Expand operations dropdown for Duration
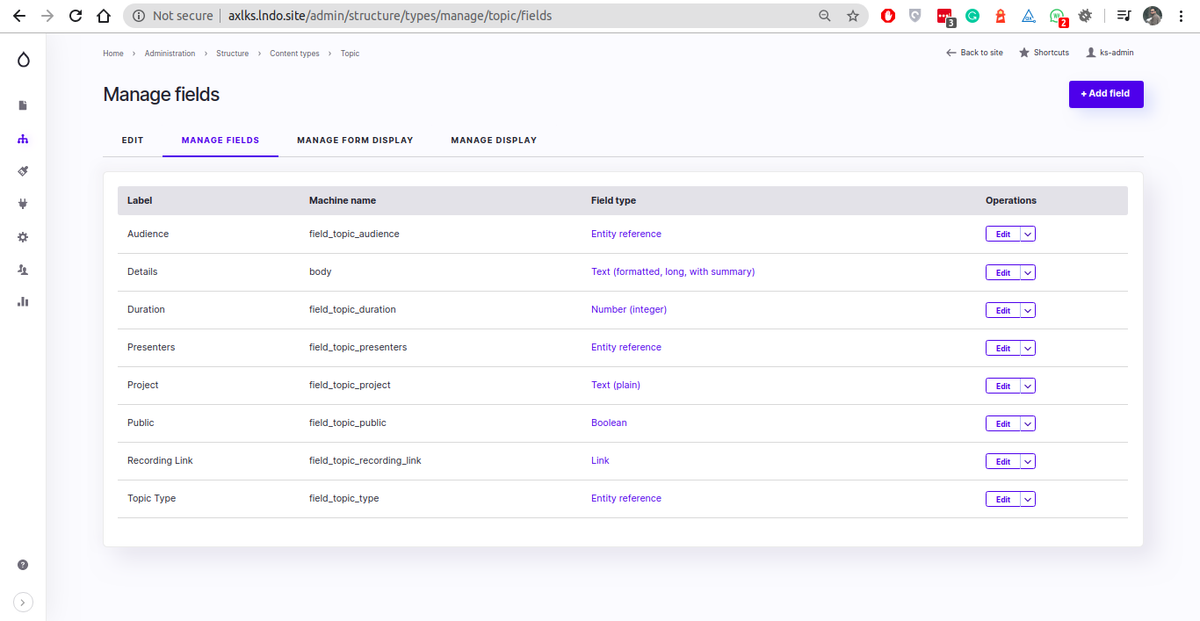The height and width of the screenshot is (621, 1200). pyautogui.click(x=1028, y=310)
